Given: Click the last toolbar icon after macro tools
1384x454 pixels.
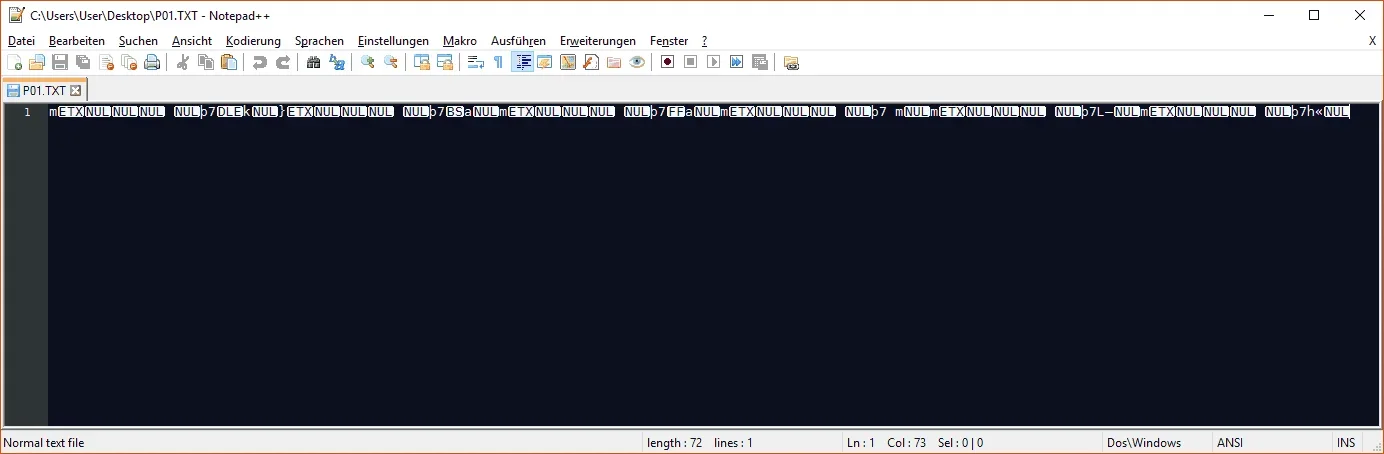Looking at the screenshot, I should [x=791, y=62].
